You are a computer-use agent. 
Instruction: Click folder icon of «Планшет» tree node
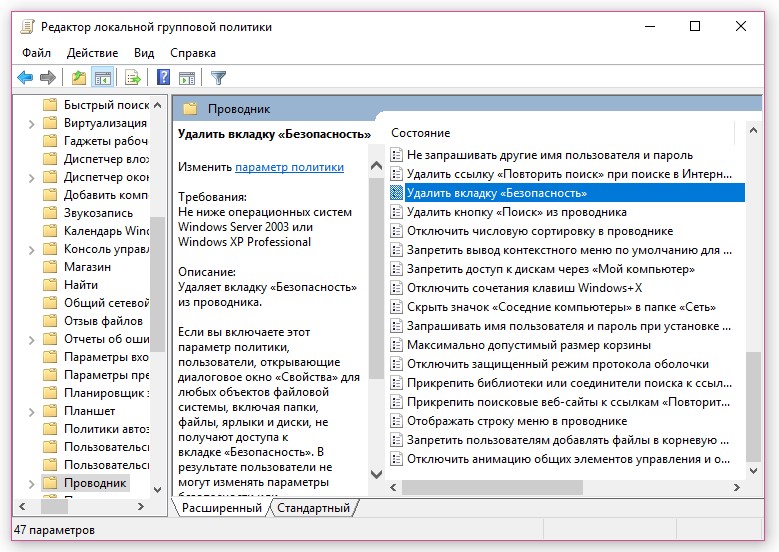[50, 411]
